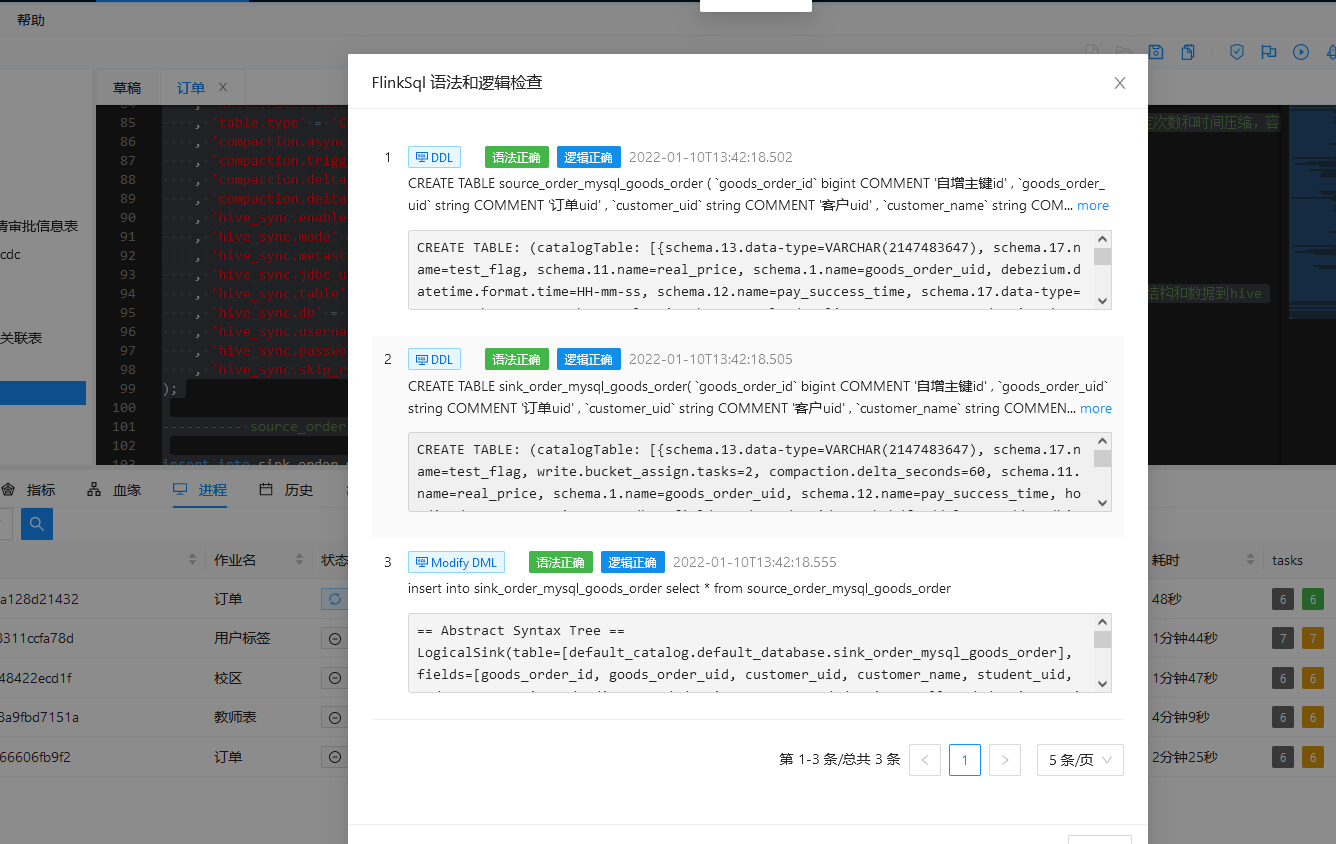Select page 1 in pagination
1336x844 pixels.
[965, 760]
